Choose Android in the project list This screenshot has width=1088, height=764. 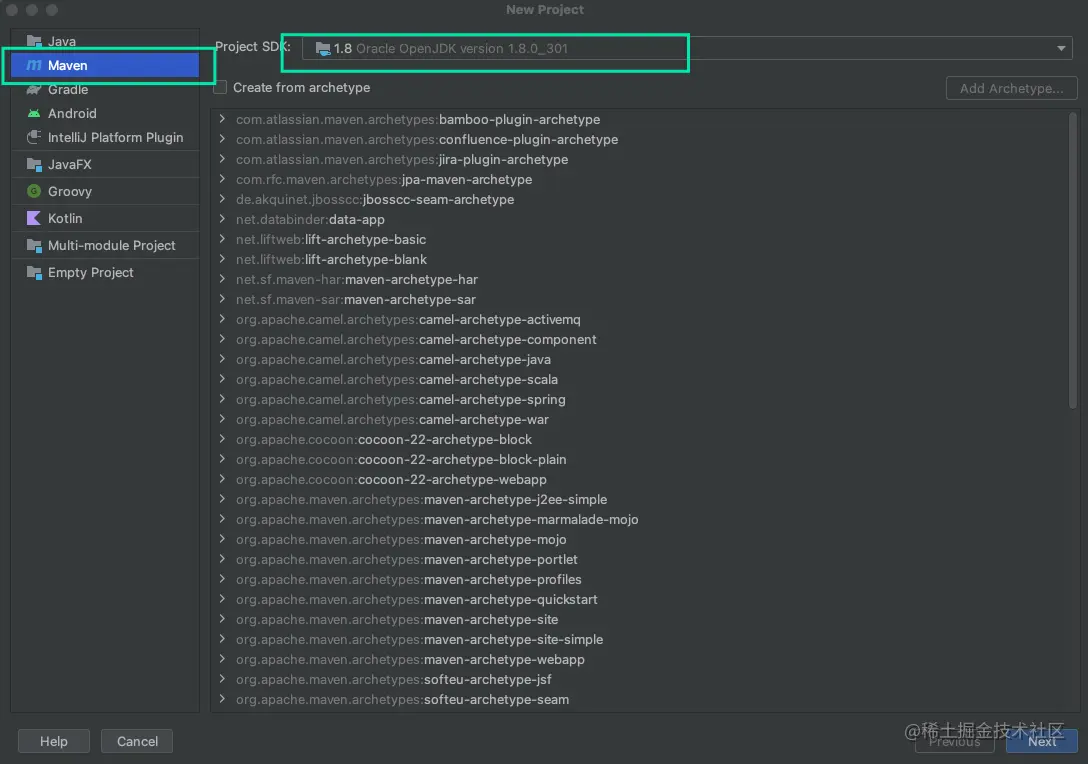click(x=105, y=113)
